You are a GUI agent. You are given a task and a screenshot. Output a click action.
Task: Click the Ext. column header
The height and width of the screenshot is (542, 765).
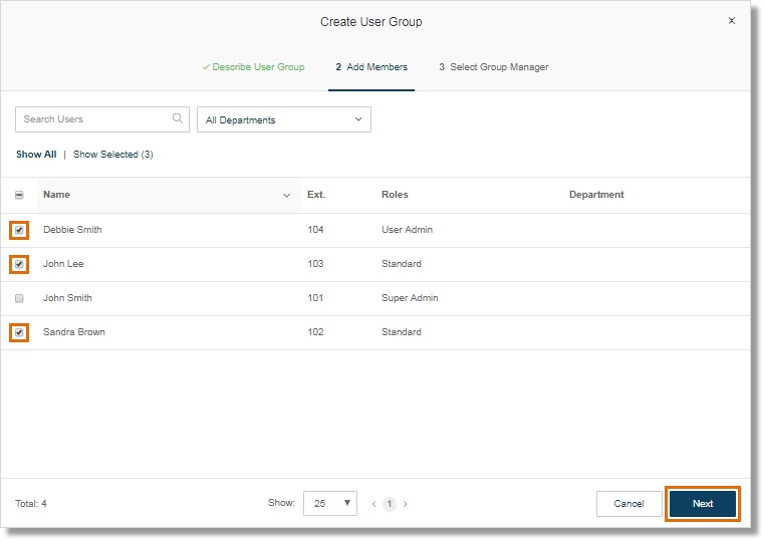click(x=316, y=195)
